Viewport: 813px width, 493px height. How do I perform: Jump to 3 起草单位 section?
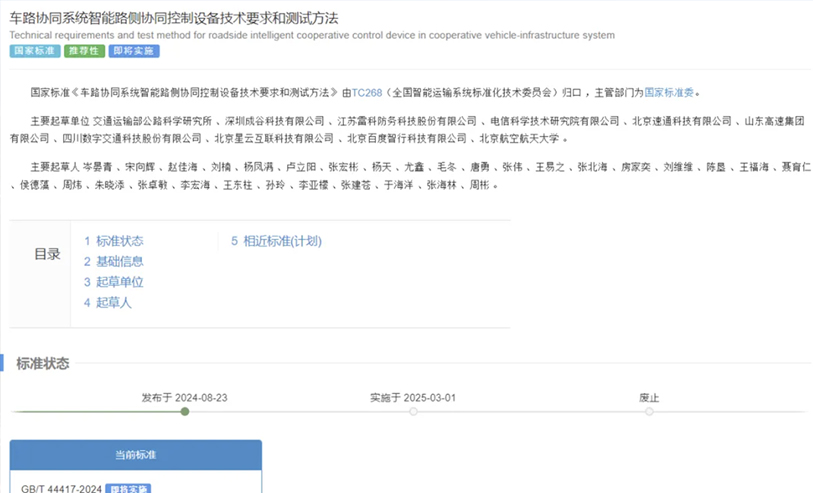114,282
